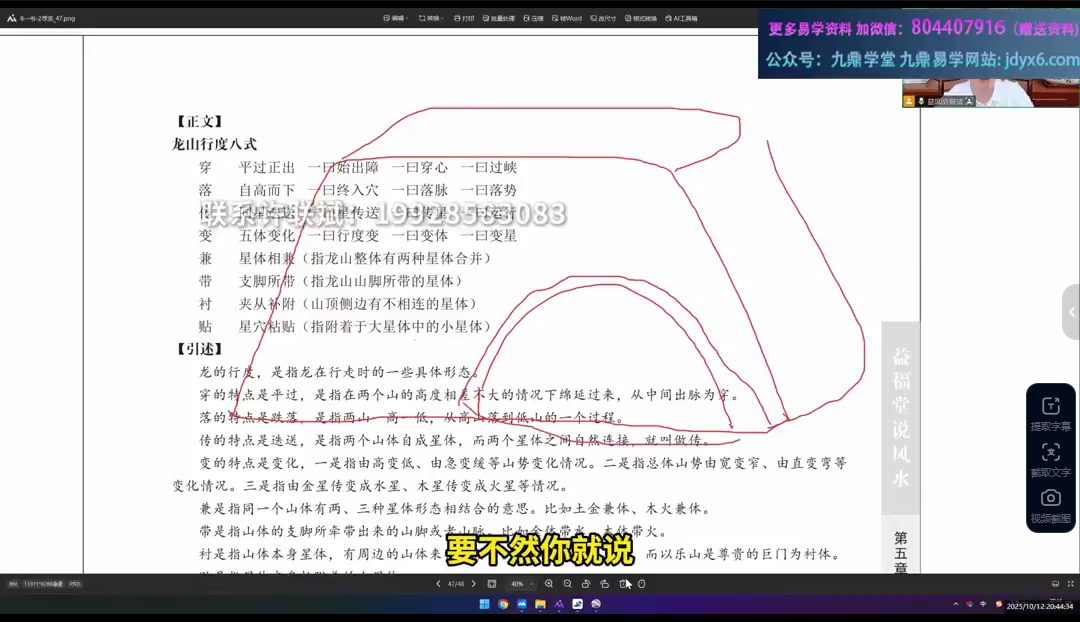Open the AI工具箱 toolbox
1080x622 pixels.
680,18
